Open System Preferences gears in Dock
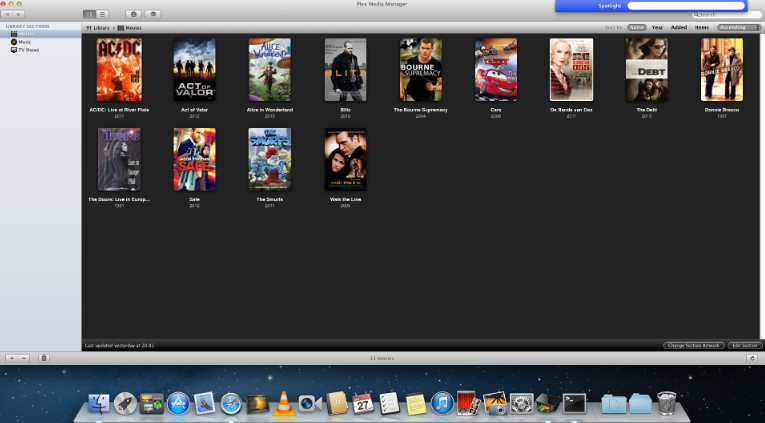The width and height of the screenshot is (765, 423). 522,404
